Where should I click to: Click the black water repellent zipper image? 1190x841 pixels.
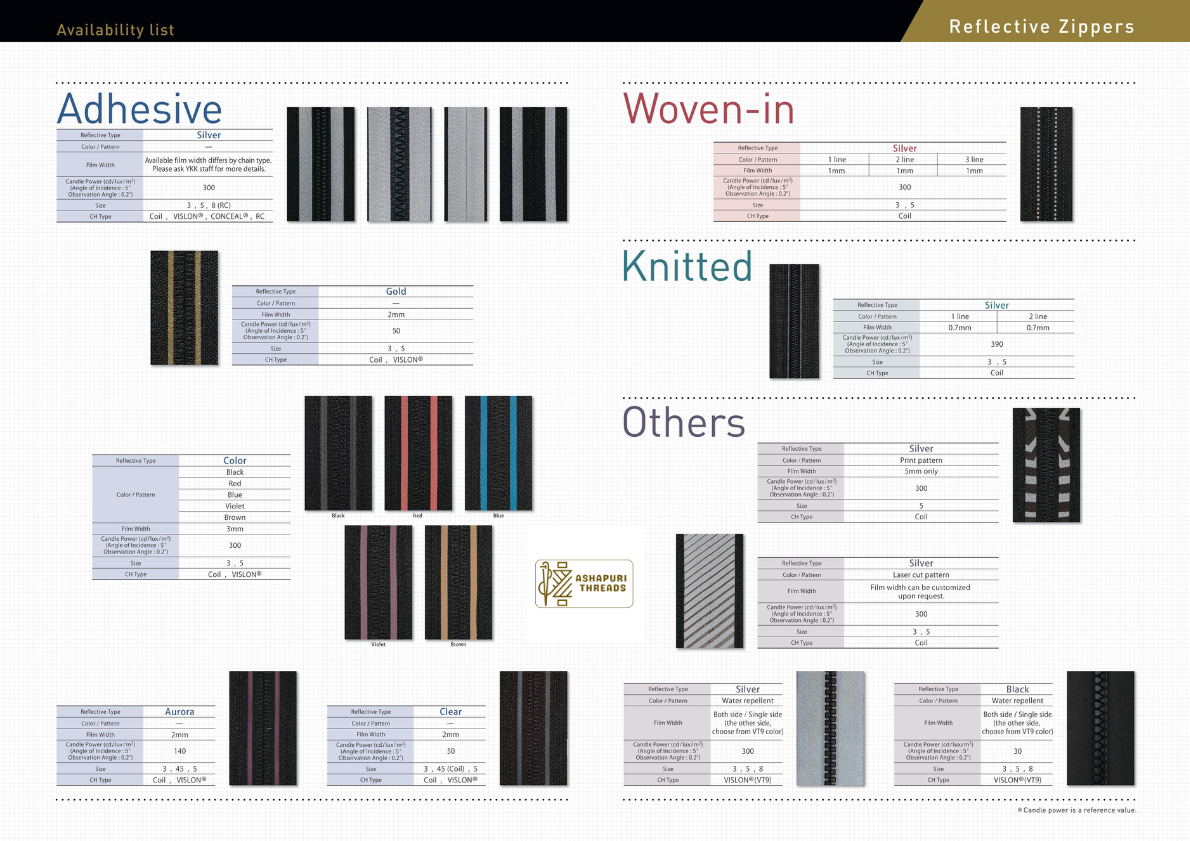point(1100,728)
